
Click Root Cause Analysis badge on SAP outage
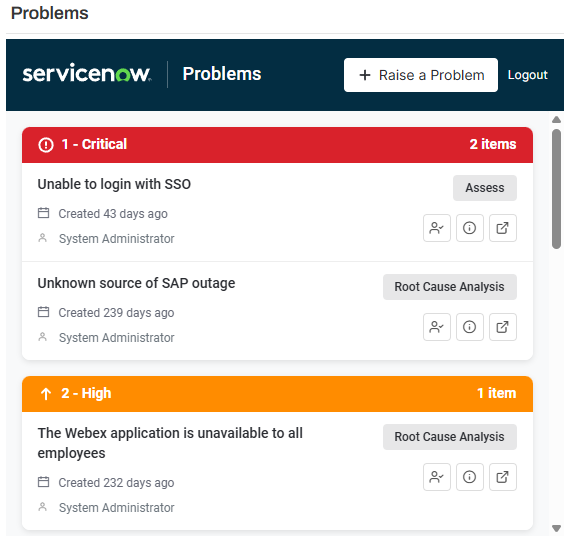tap(450, 287)
